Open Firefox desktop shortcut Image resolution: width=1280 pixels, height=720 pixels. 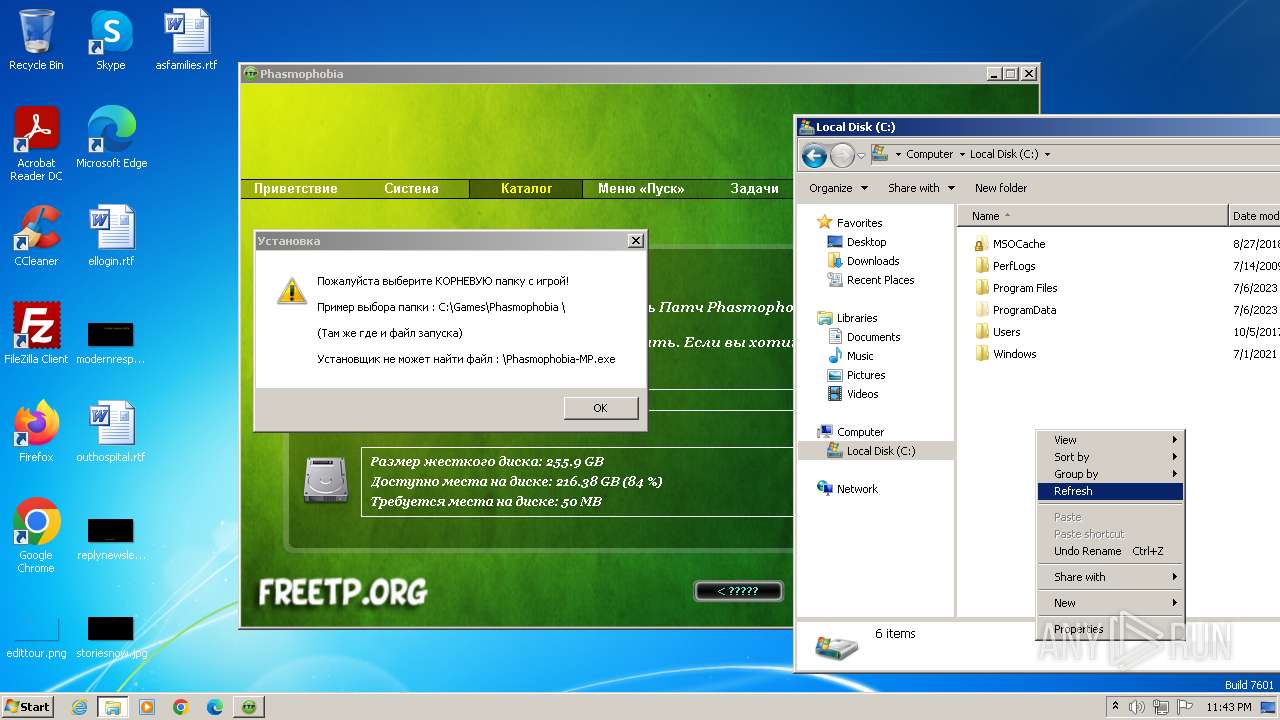[36, 431]
